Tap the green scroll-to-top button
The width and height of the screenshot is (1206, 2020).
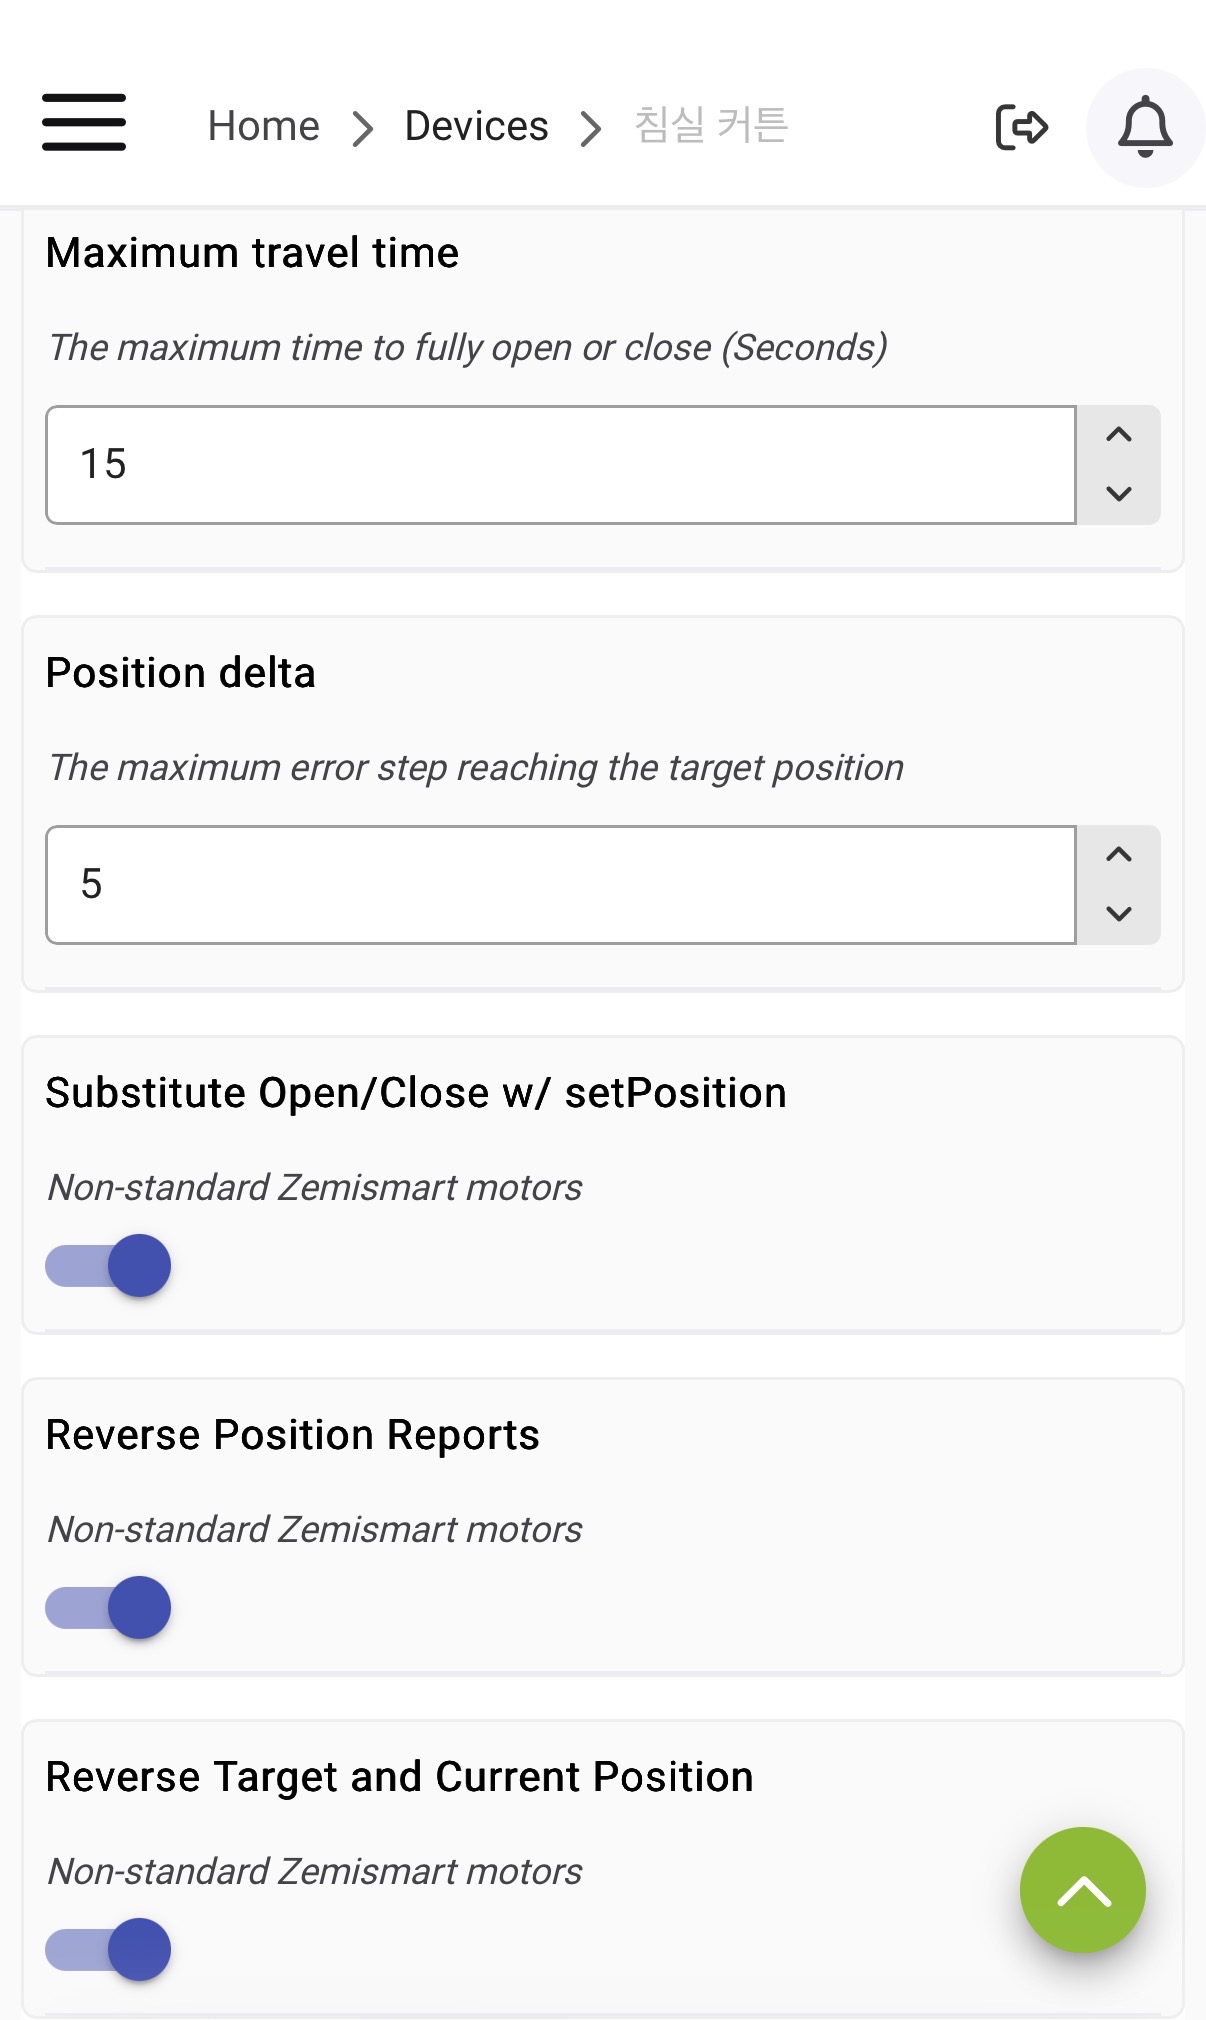1082,1889
